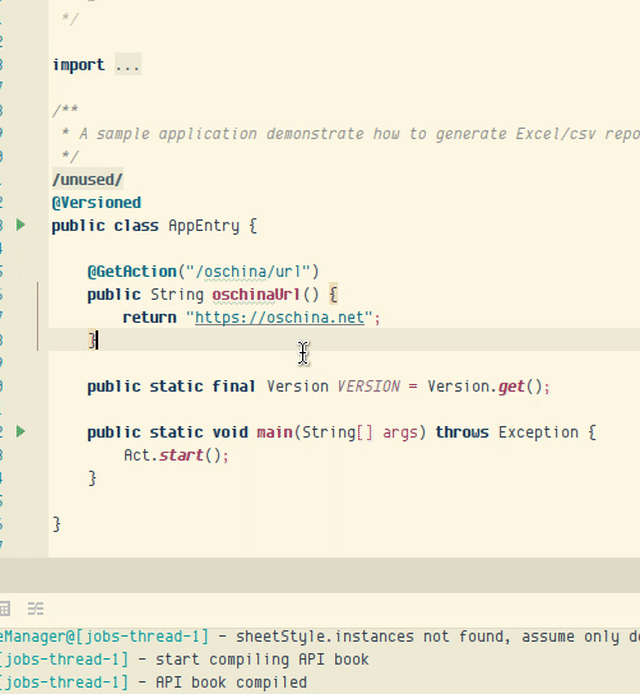Screen dimensions: 640x694
Task: Click the VERSION constant name
Action: click(x=368, y=386)
